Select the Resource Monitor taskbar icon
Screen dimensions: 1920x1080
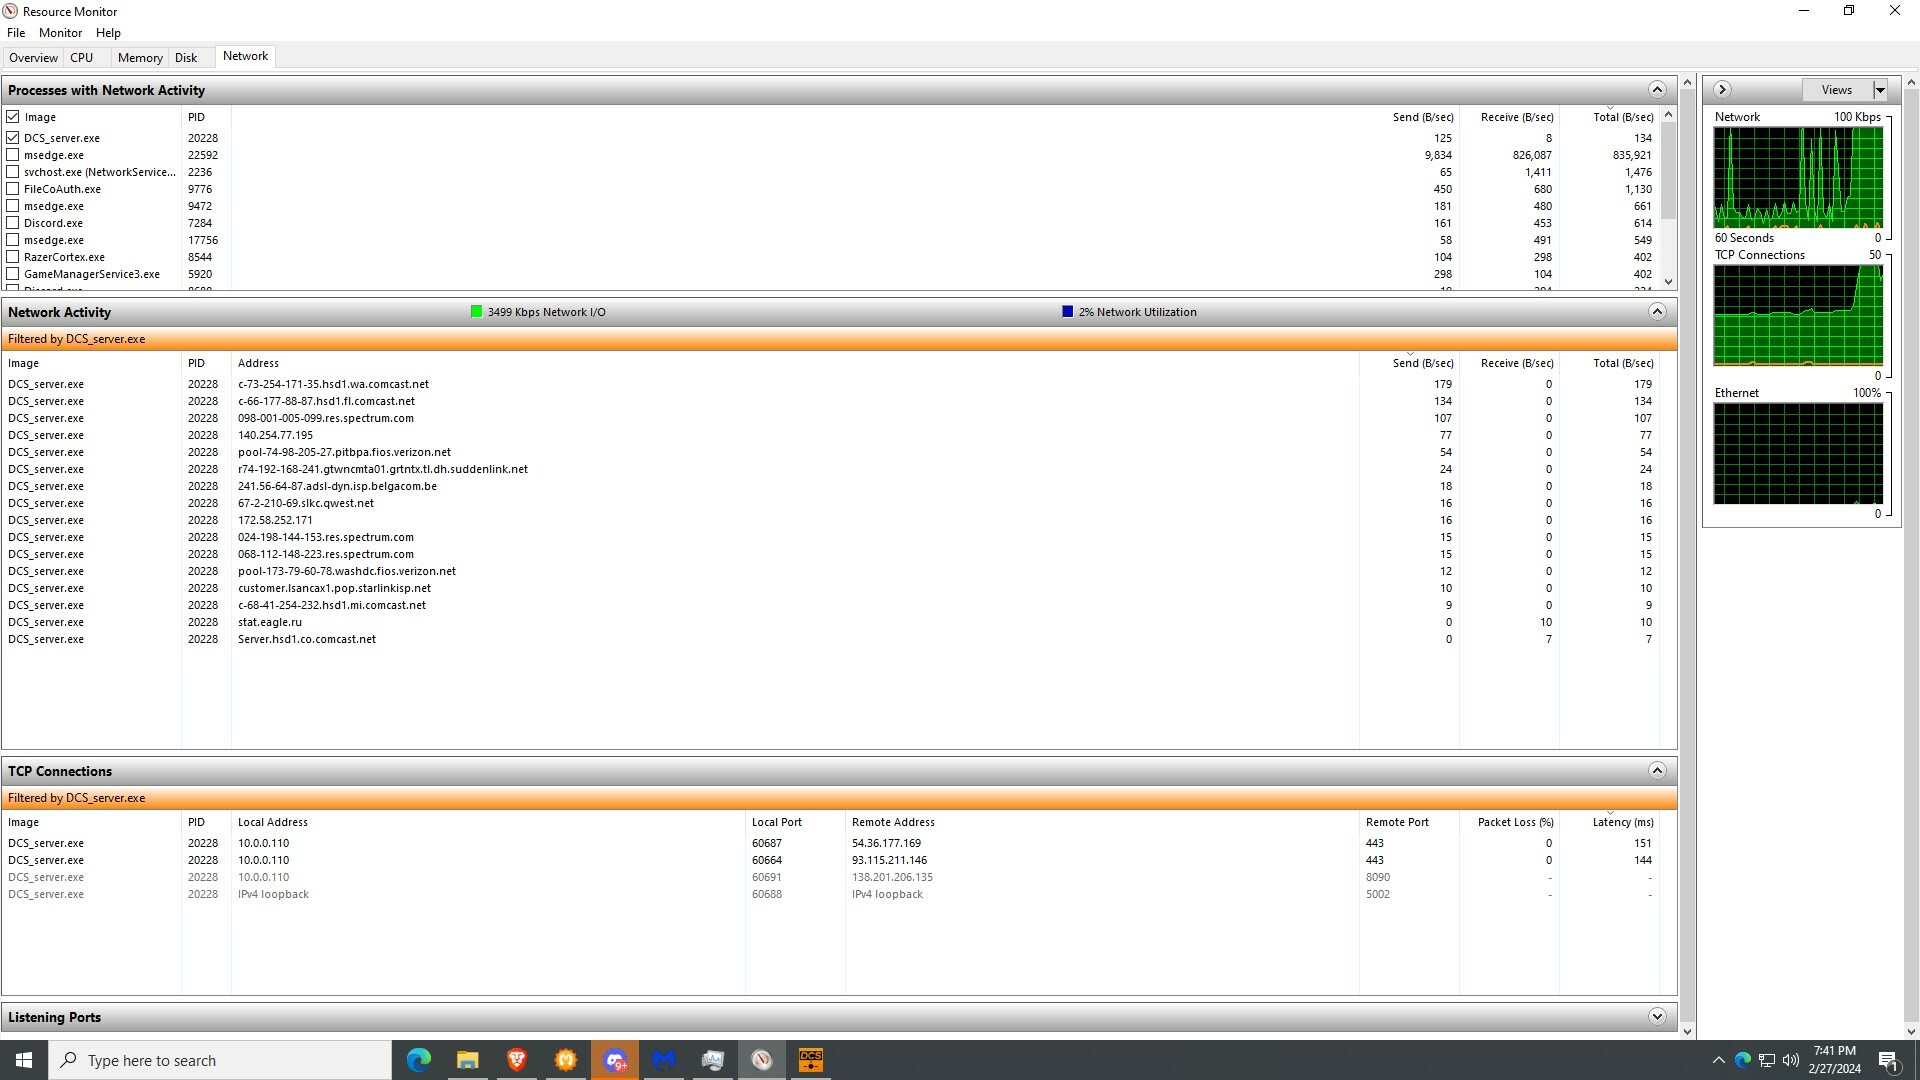[x=762, y=1060]
